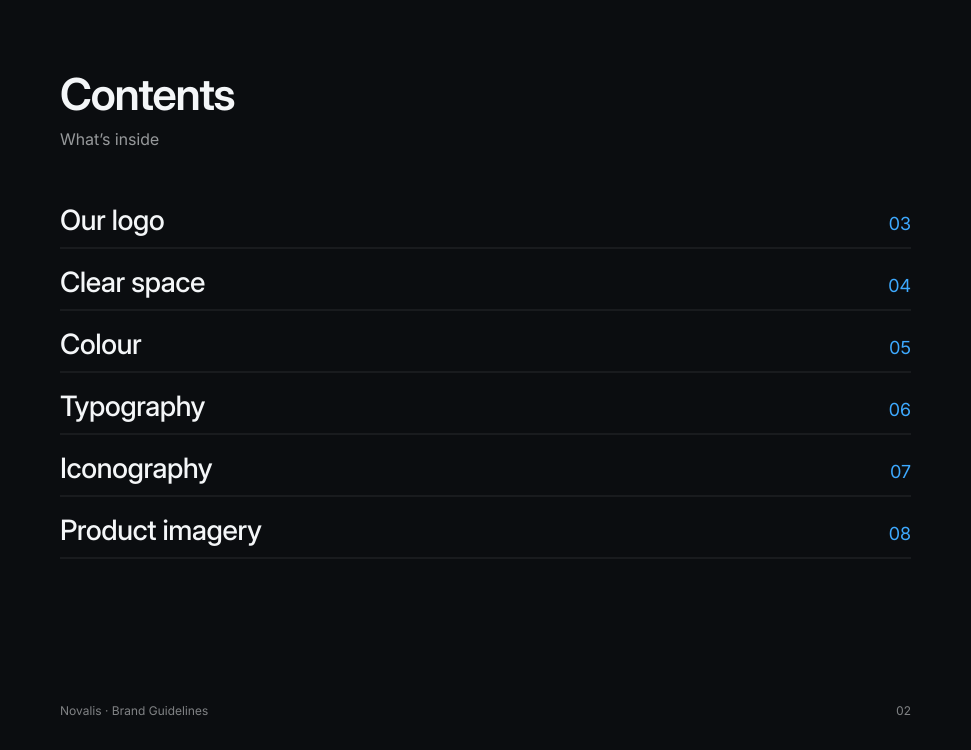The image size is (971, 750).
Task: Click page number 04
Action: click(899, 286)
